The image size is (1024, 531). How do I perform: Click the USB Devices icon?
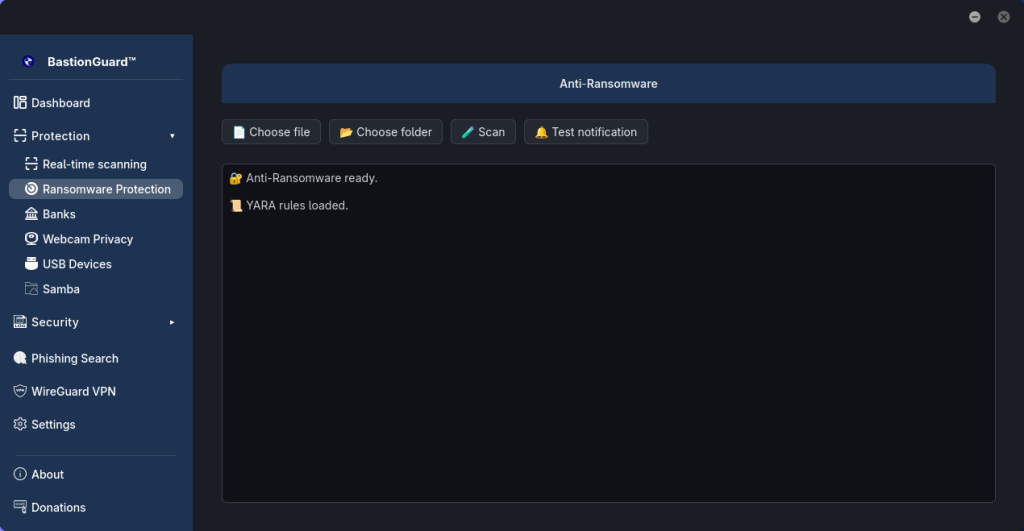click(x=31, y=263)
